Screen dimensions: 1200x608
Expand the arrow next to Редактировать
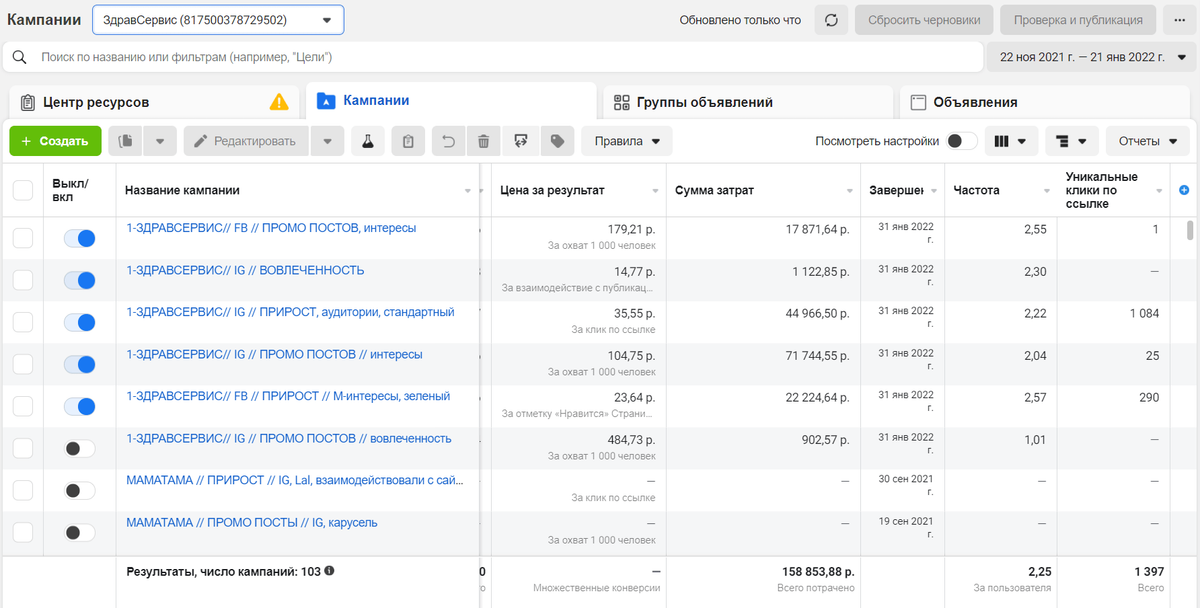tap(328, 141)
